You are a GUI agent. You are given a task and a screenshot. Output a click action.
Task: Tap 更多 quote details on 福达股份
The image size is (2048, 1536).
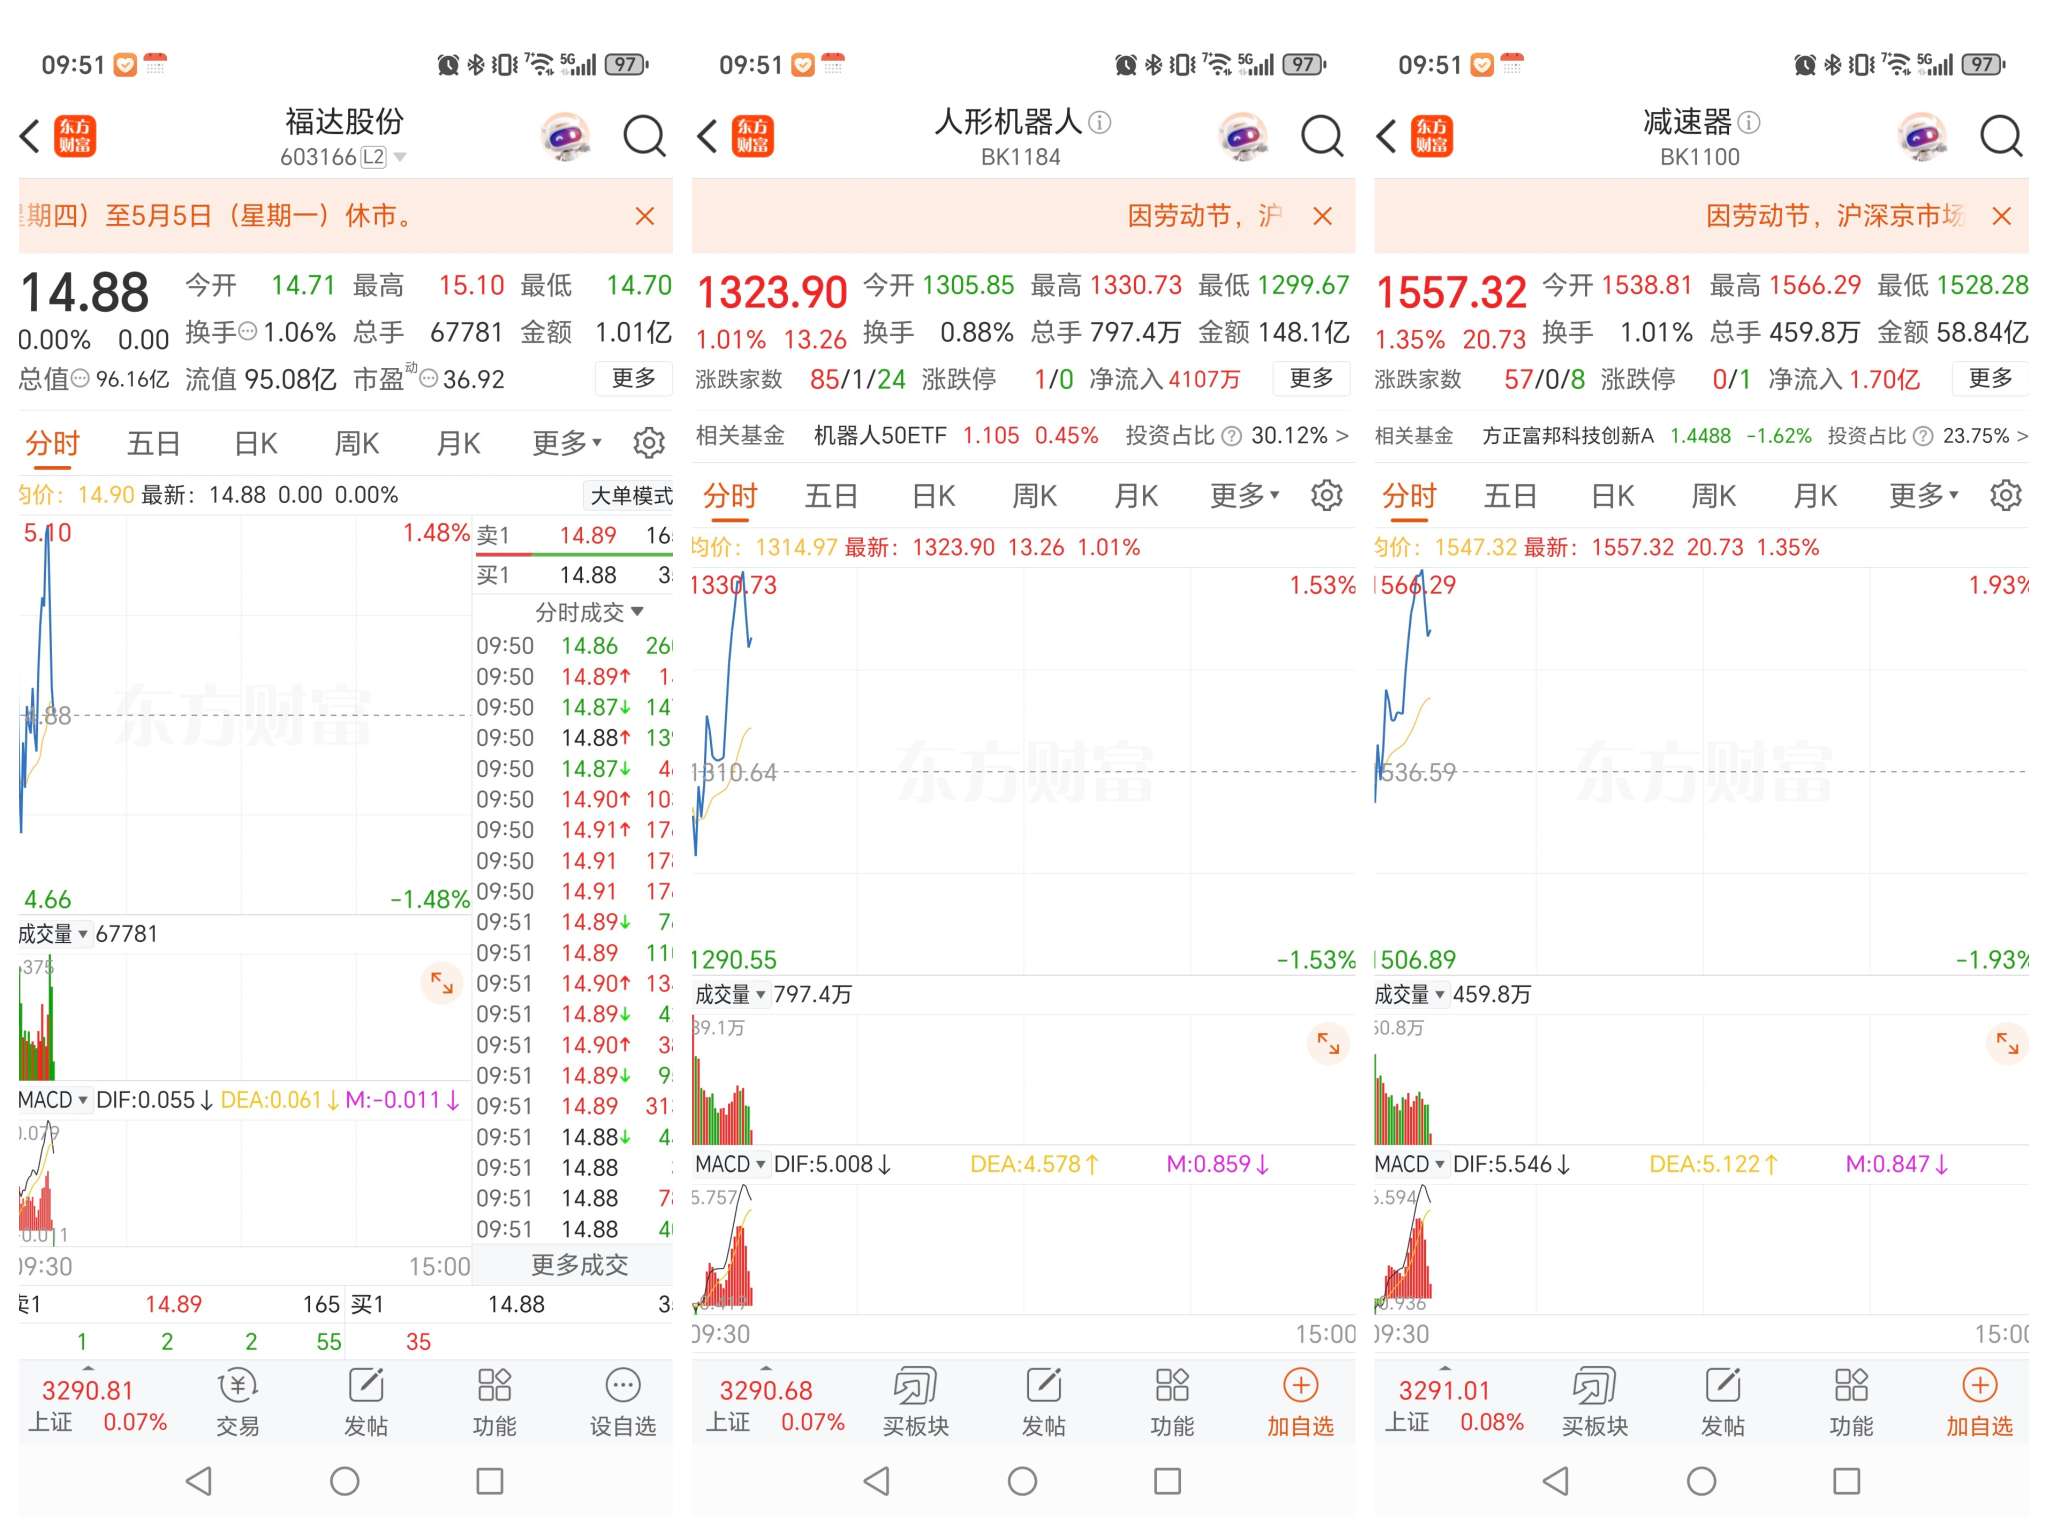tap(634, 378)
